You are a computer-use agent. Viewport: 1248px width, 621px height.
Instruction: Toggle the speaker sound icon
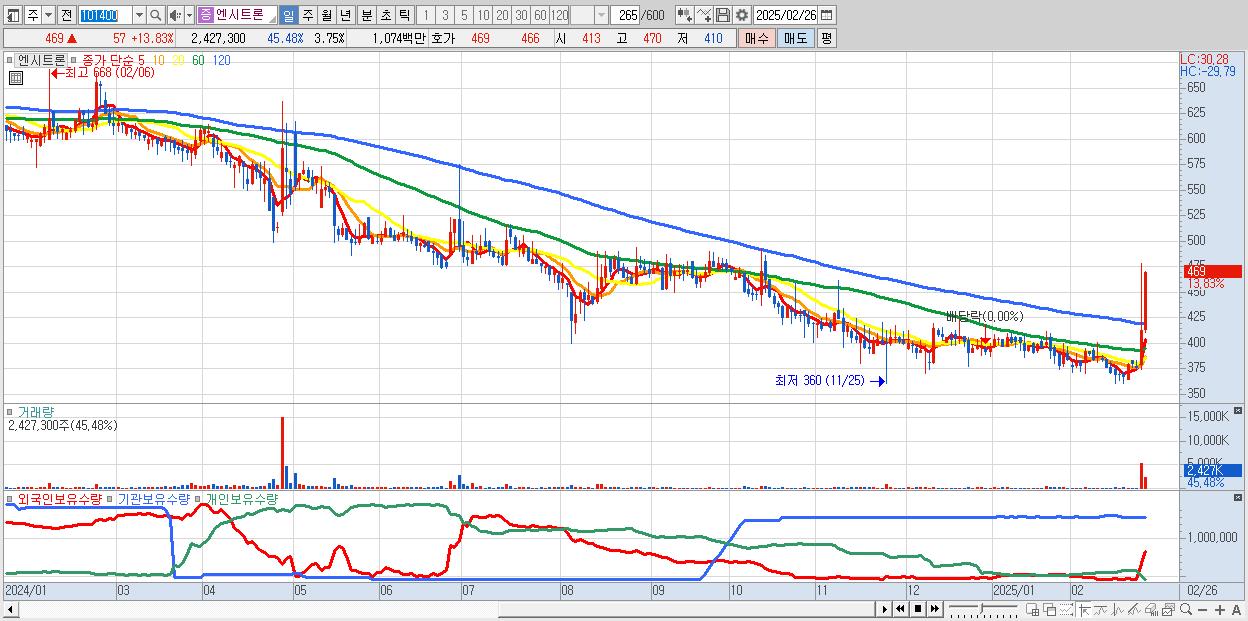coord(175,15)
